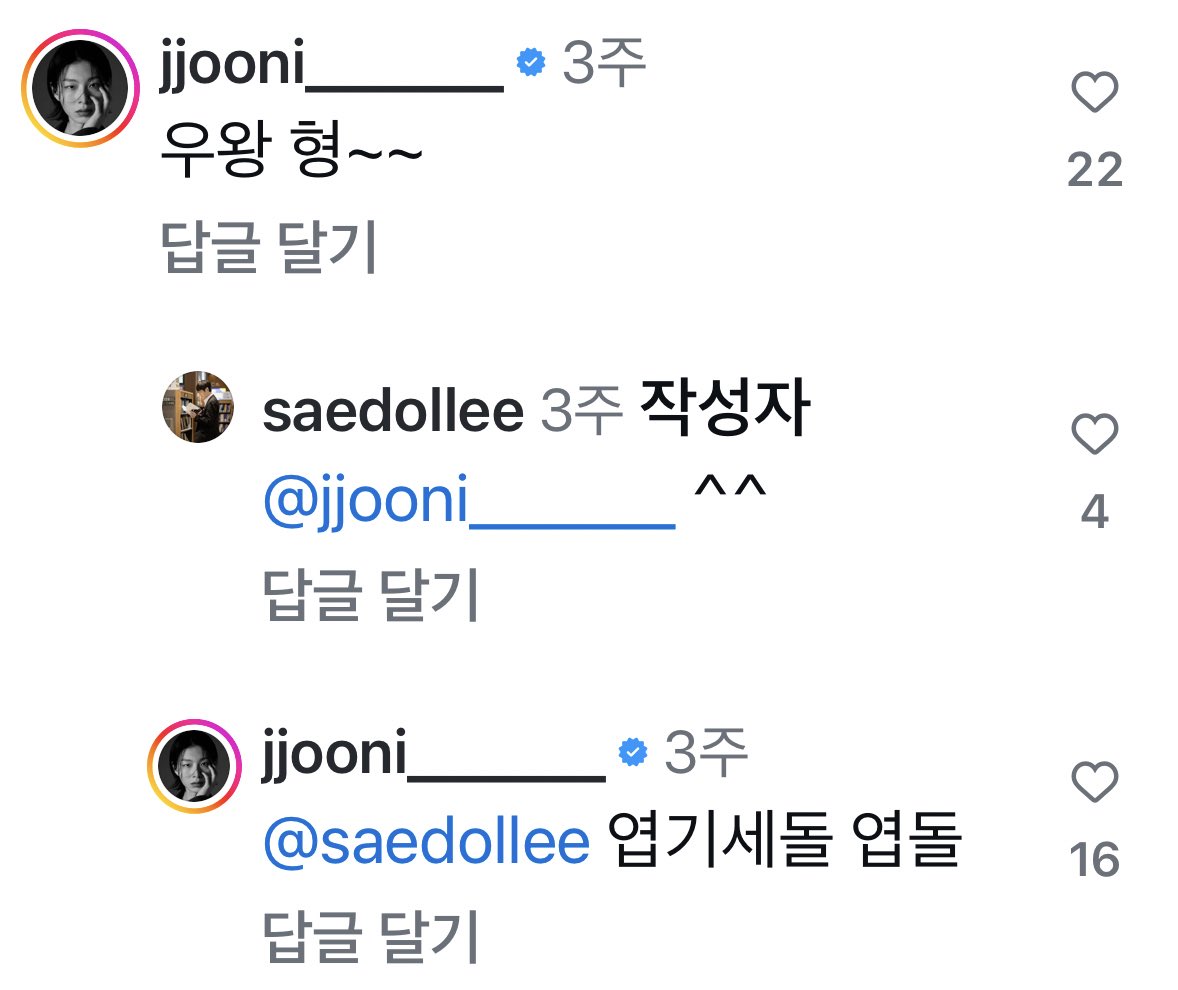The height and width of the screenshot is (990, 1178).
Task: Open jjooni's story from the top profile picture
Action: [80, 88]
